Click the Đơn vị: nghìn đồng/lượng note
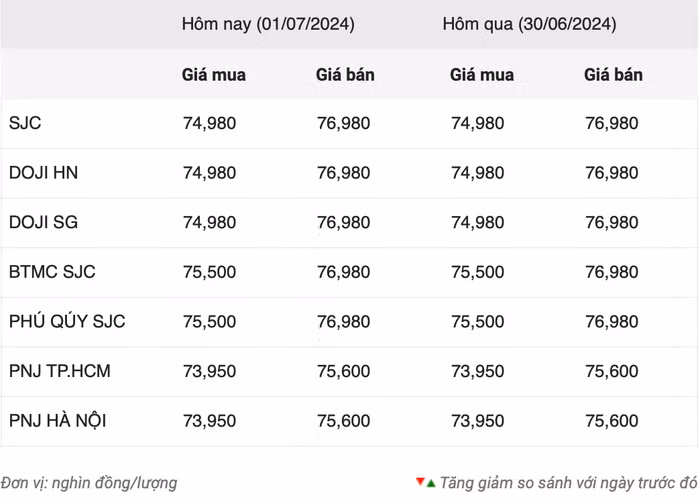This screenshot has height=502, width=700. pyautogui.click(x=89, y=483)
